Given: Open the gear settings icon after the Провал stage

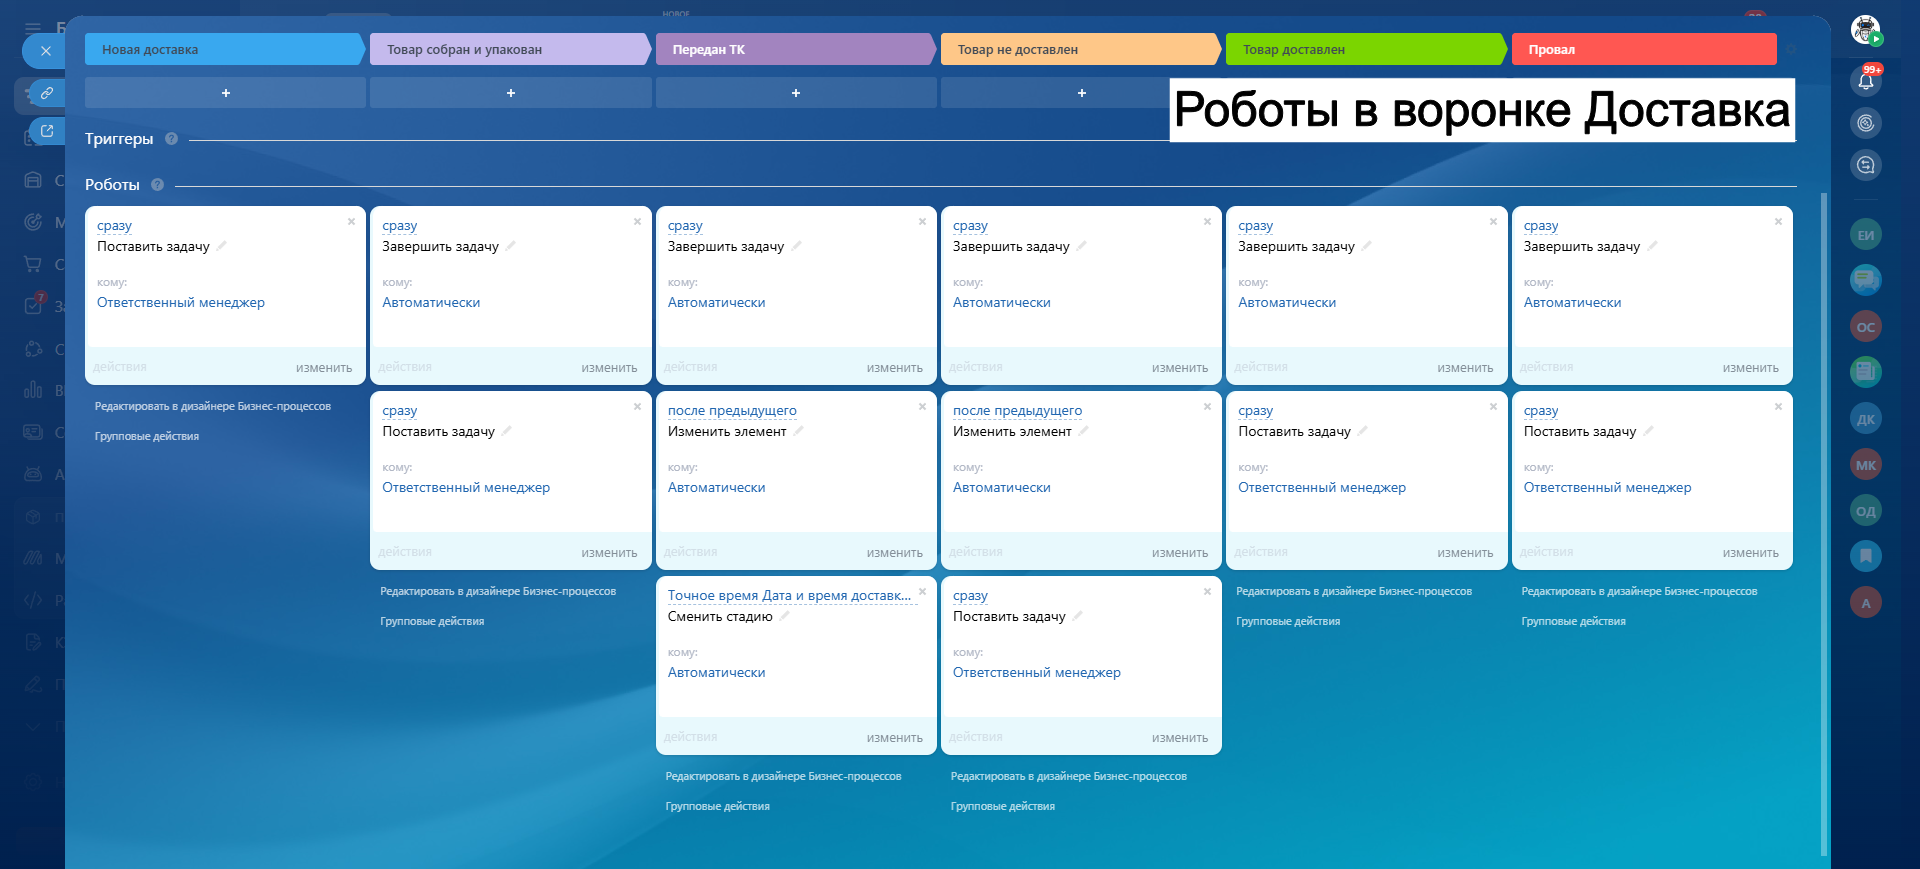Looking at the screenshot, I should (x=1792, y=49).
